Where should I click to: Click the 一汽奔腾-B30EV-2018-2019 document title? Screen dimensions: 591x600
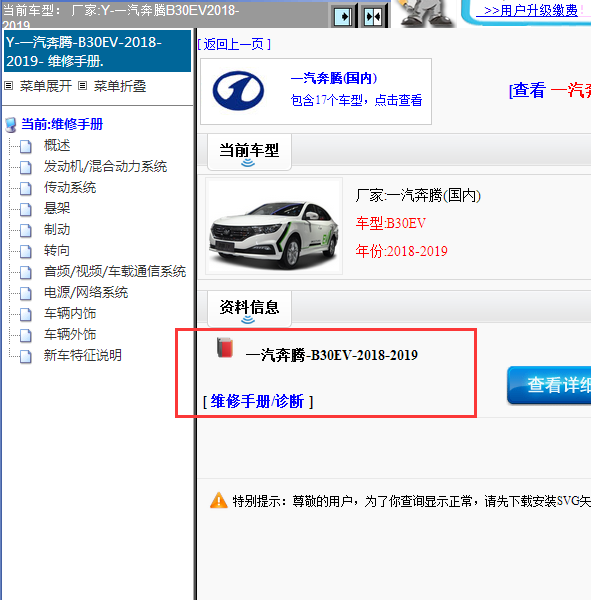[331, 355]
